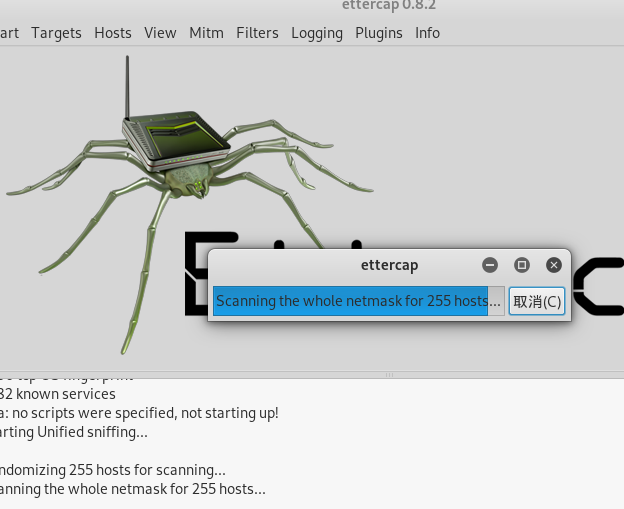Minimize the ettercap scanning dialog

(x=490, y=265)
